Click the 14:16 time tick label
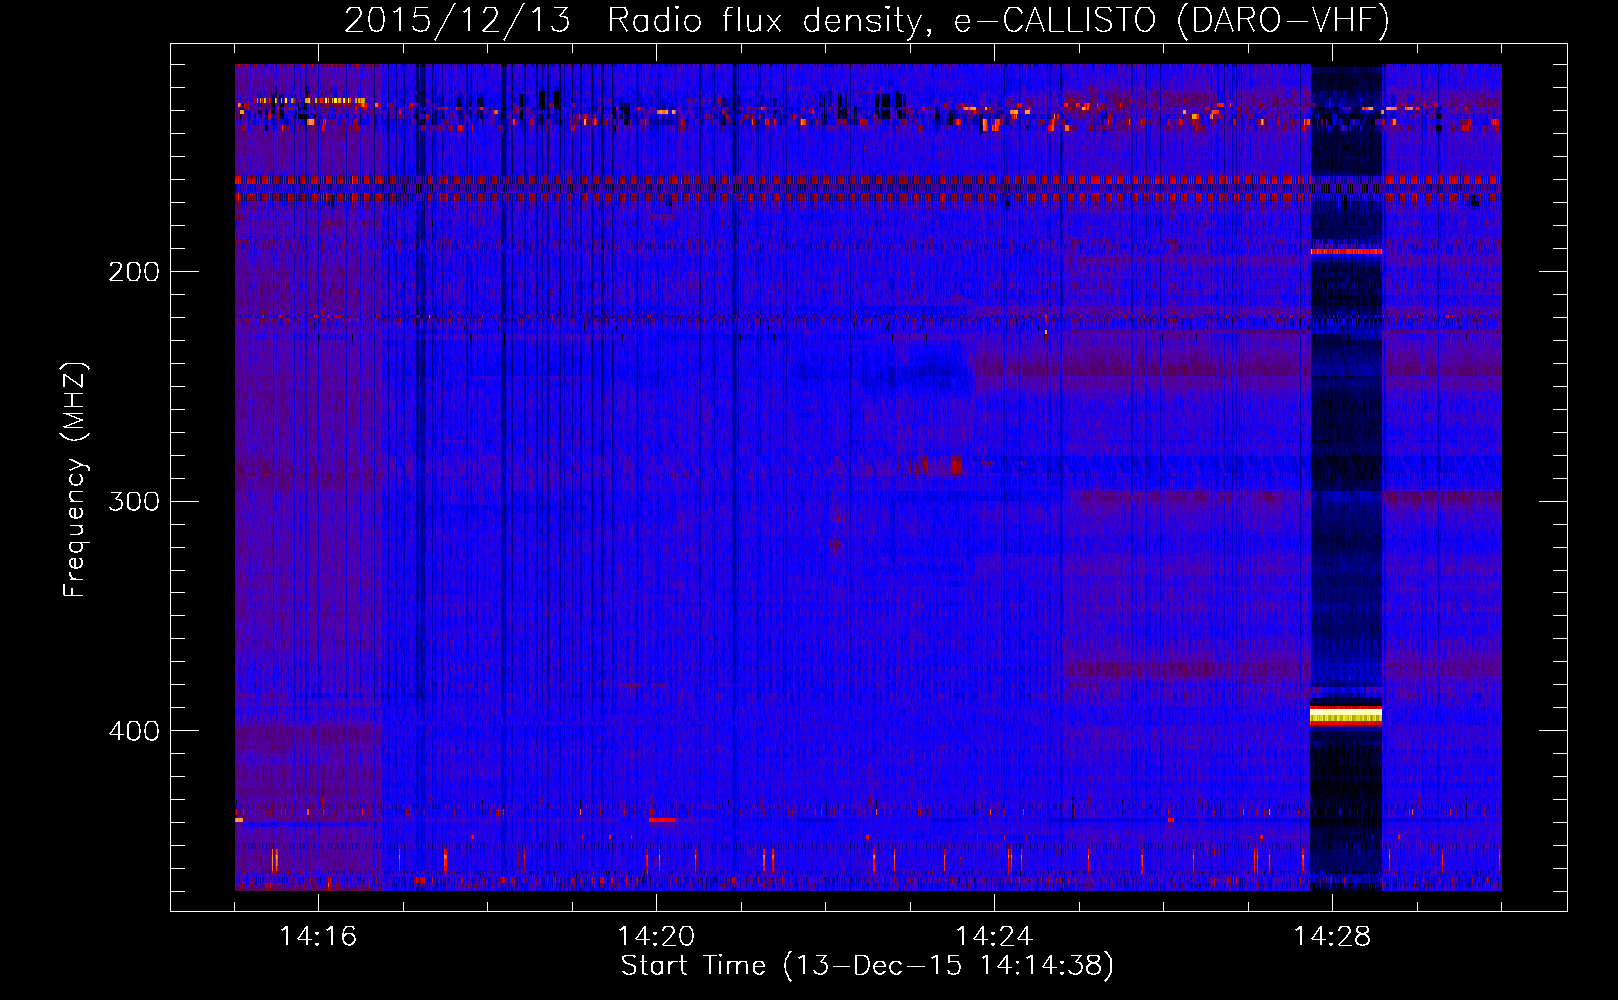 (x=318, y=936)
